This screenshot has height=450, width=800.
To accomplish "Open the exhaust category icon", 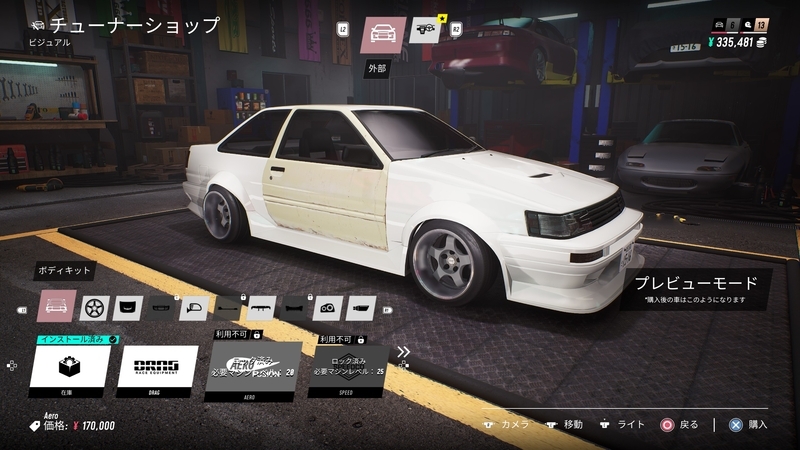I will point(361,308).
